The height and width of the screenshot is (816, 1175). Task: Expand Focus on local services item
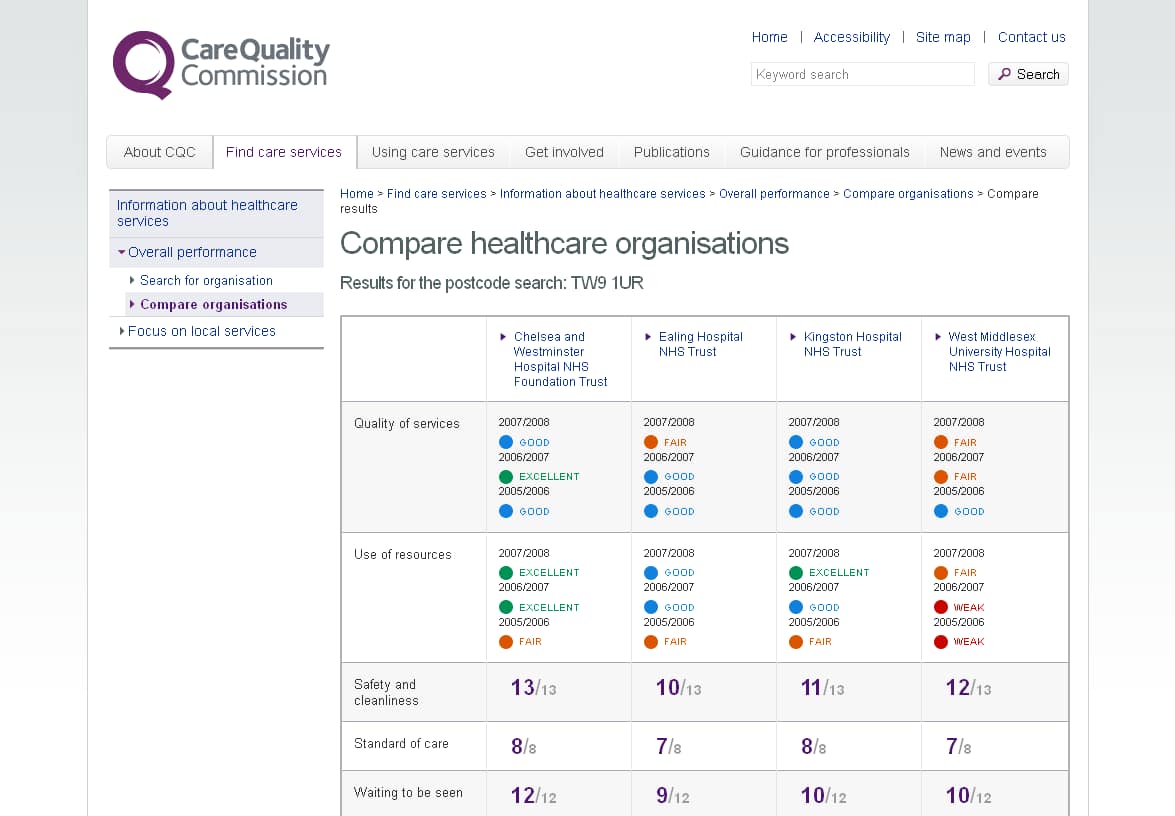coord(201,331)
